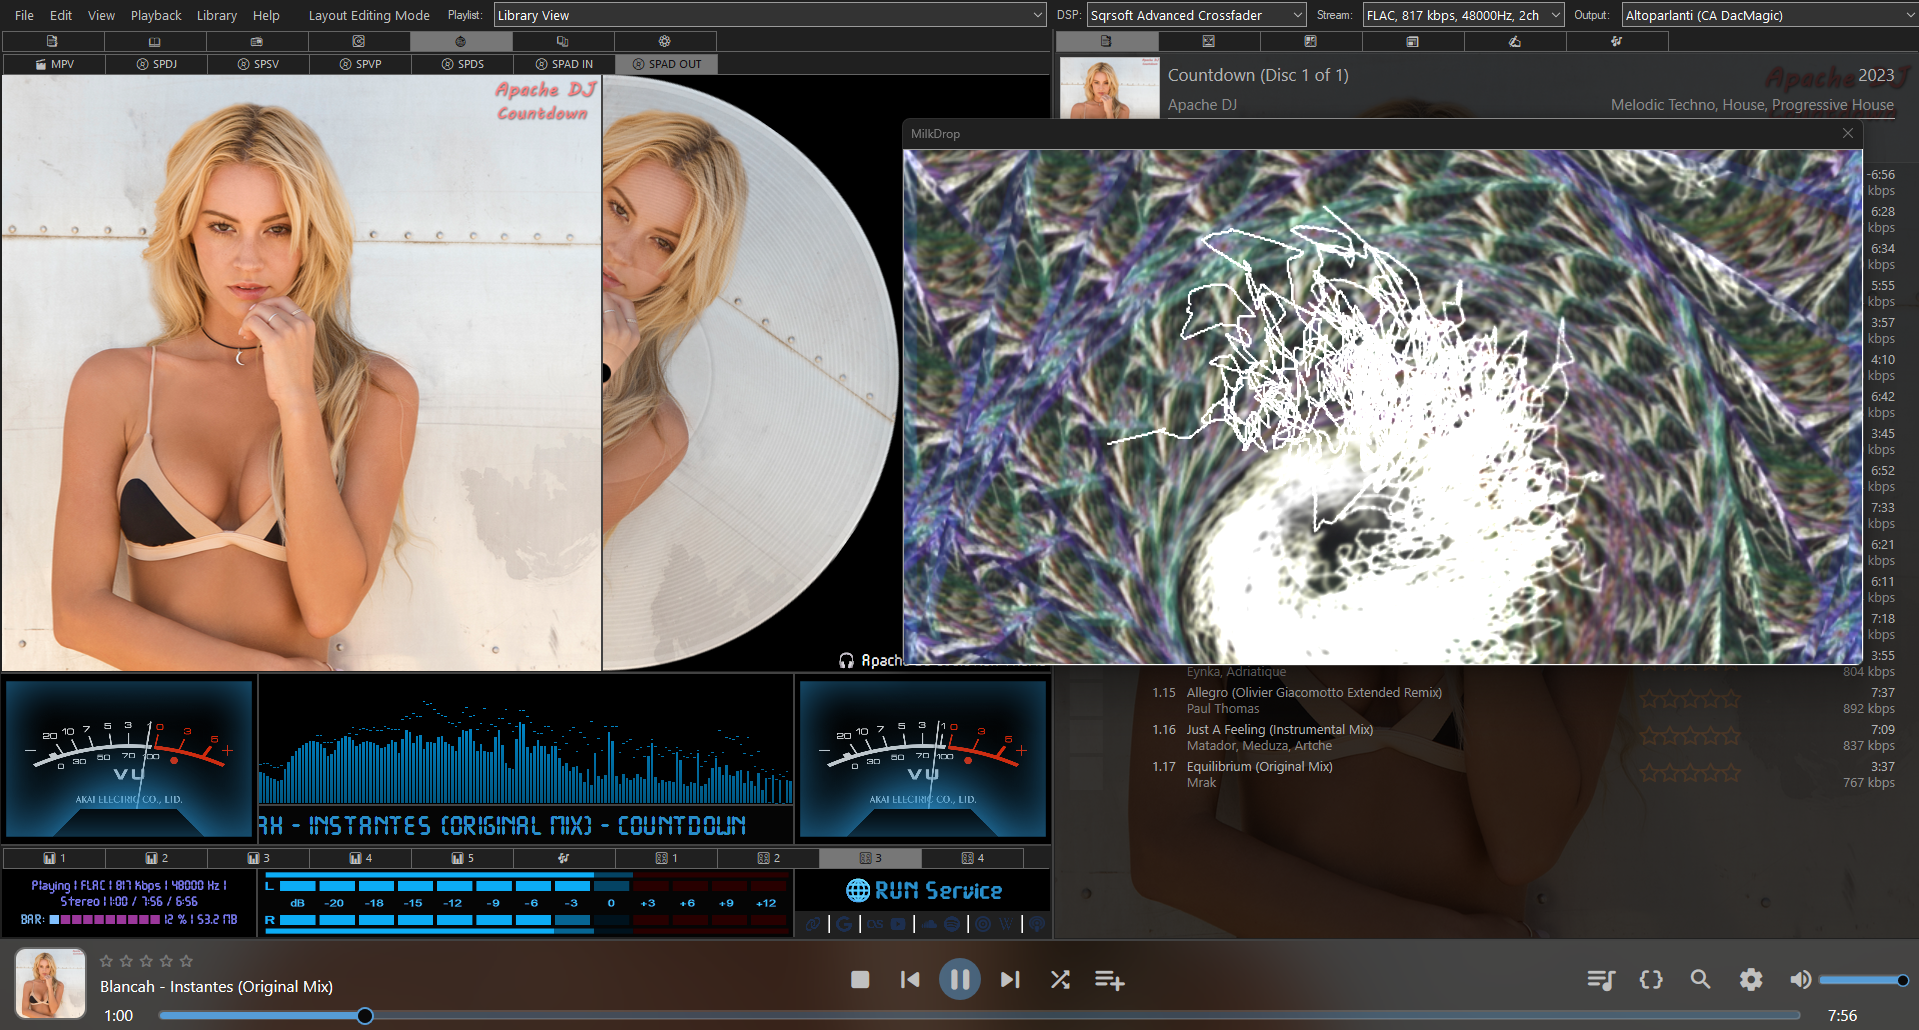Select the disc cover icon tab
Screen dimensions: 1919x1030
[359, 41]
